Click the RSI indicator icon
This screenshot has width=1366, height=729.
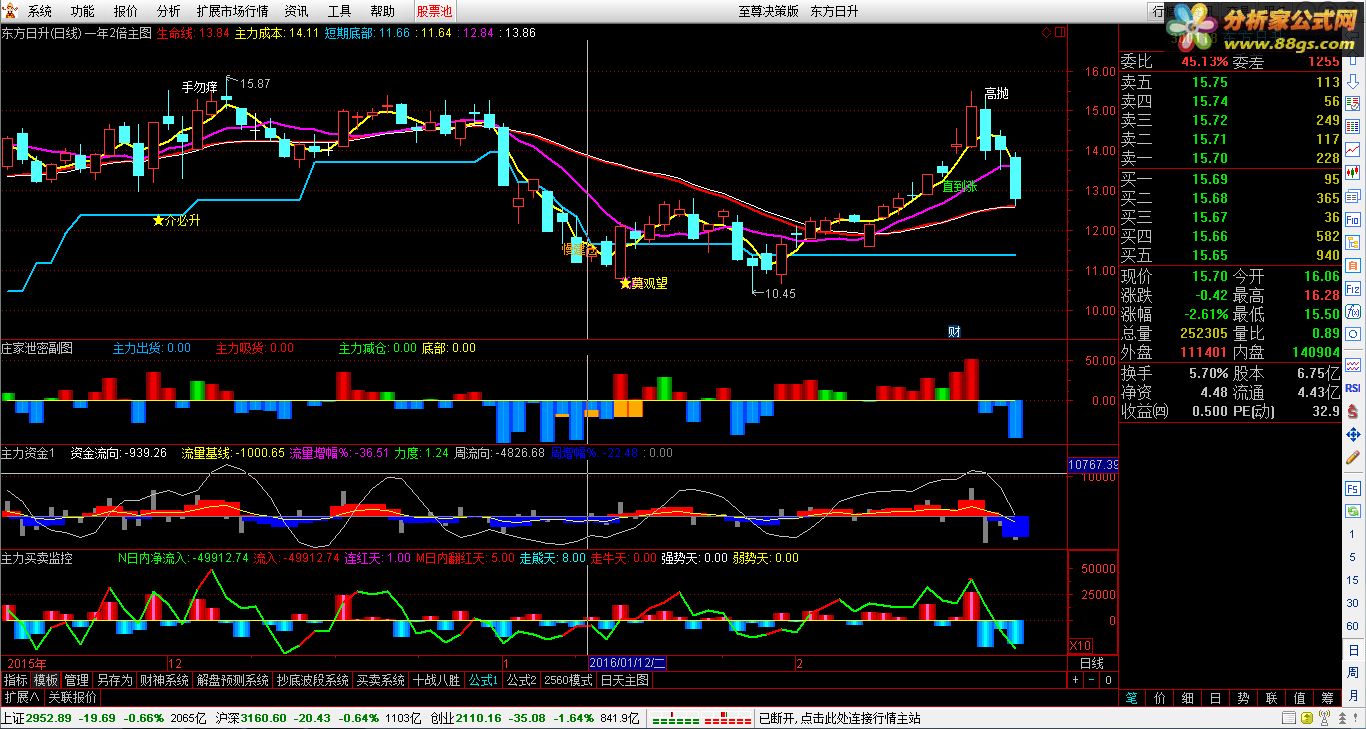(1353, 388)
